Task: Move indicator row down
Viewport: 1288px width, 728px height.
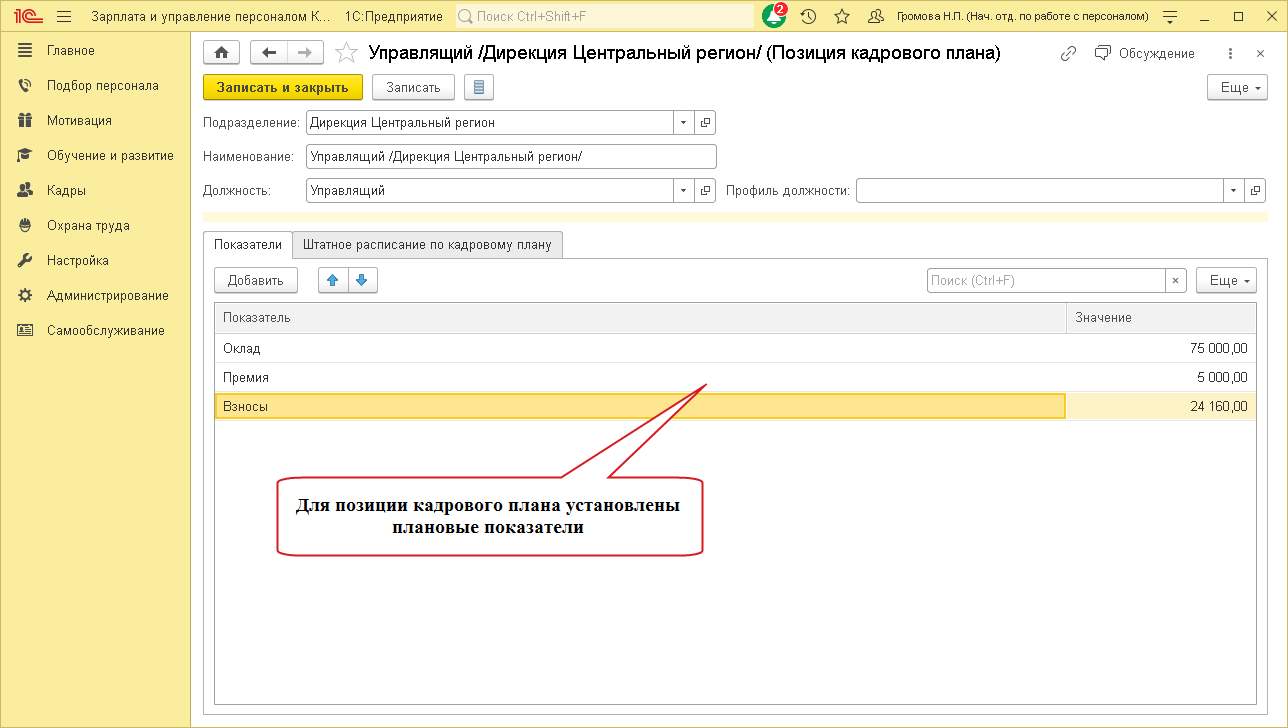Action: 362,281
